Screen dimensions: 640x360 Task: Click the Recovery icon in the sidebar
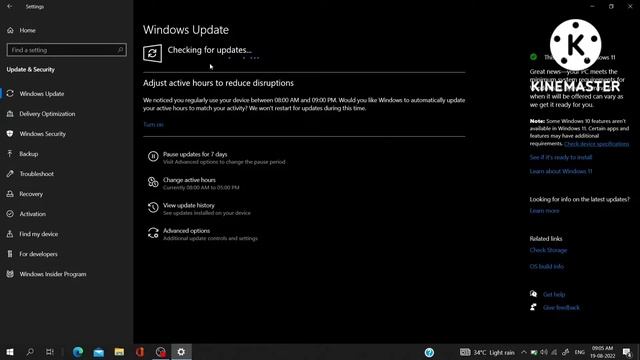[10, 194]
